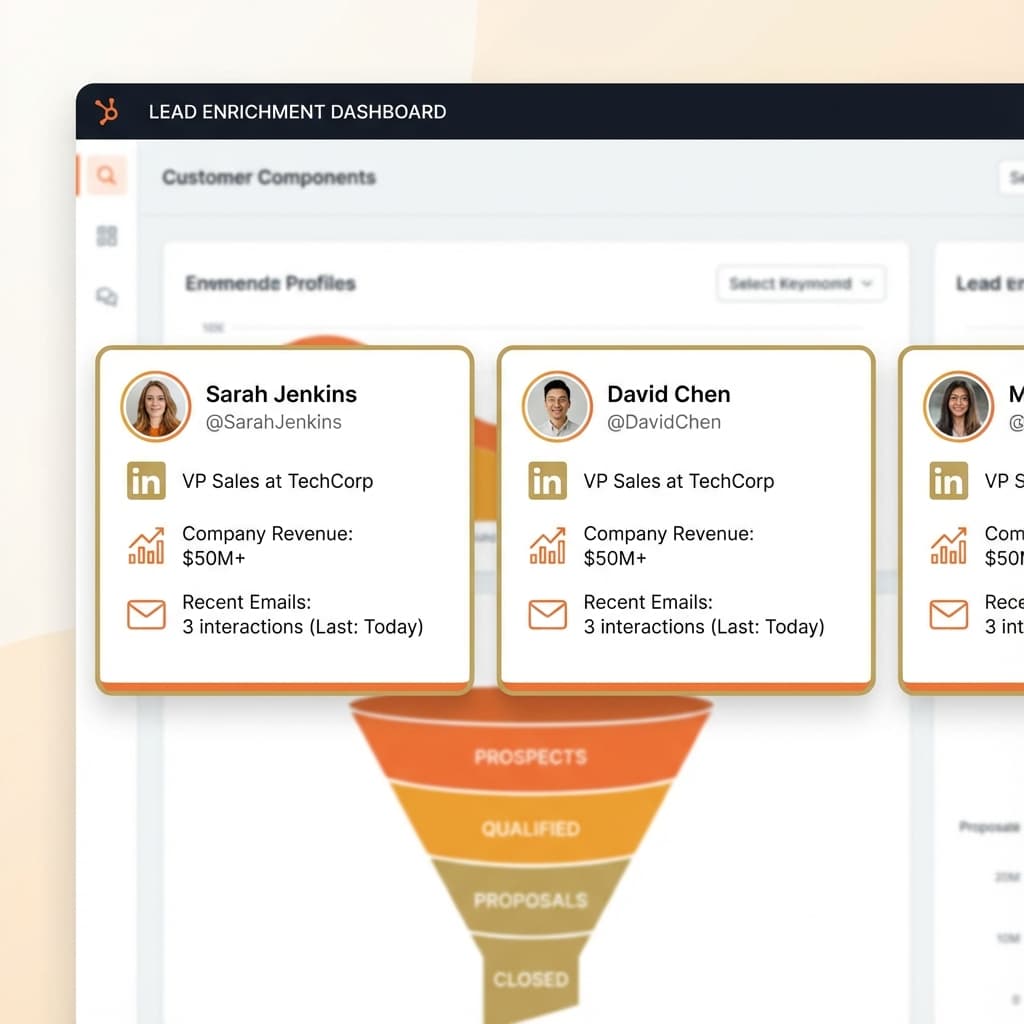Open the grid apps icon in sidebar
This screenshot has width=1024, height=1024.
106,236
